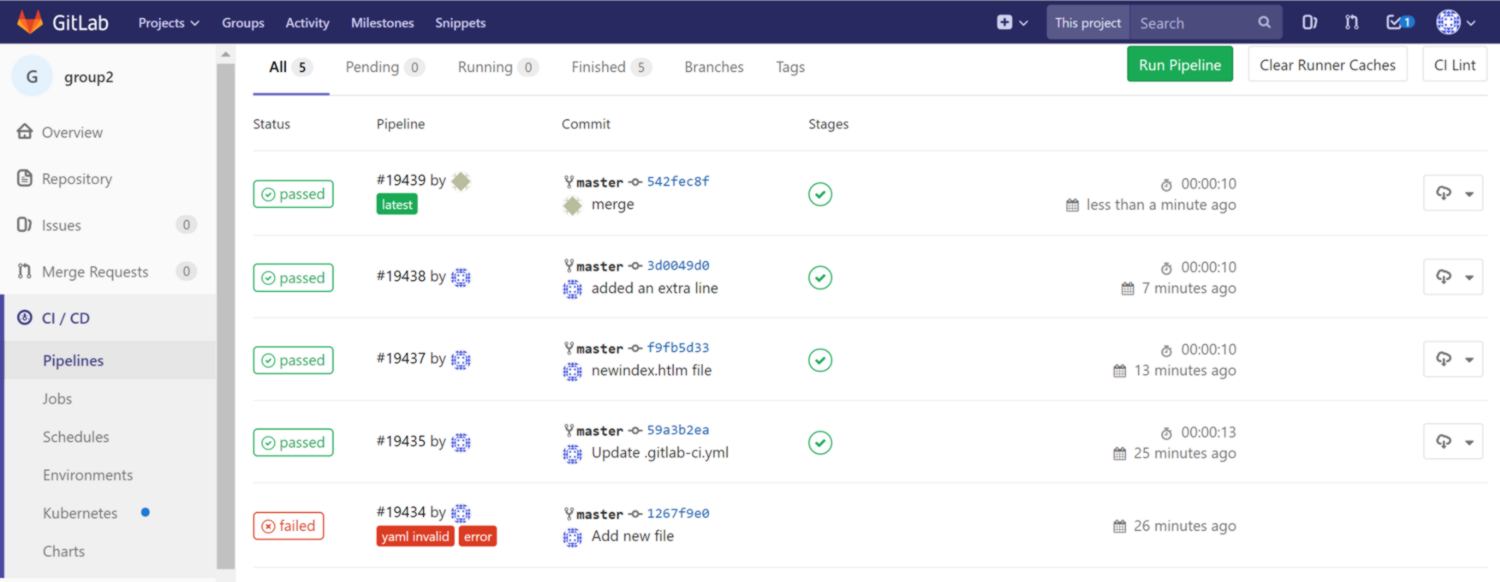Click stage status icon for pipeline #19439
Viewport: 1500px width, 582px height.
820,194
